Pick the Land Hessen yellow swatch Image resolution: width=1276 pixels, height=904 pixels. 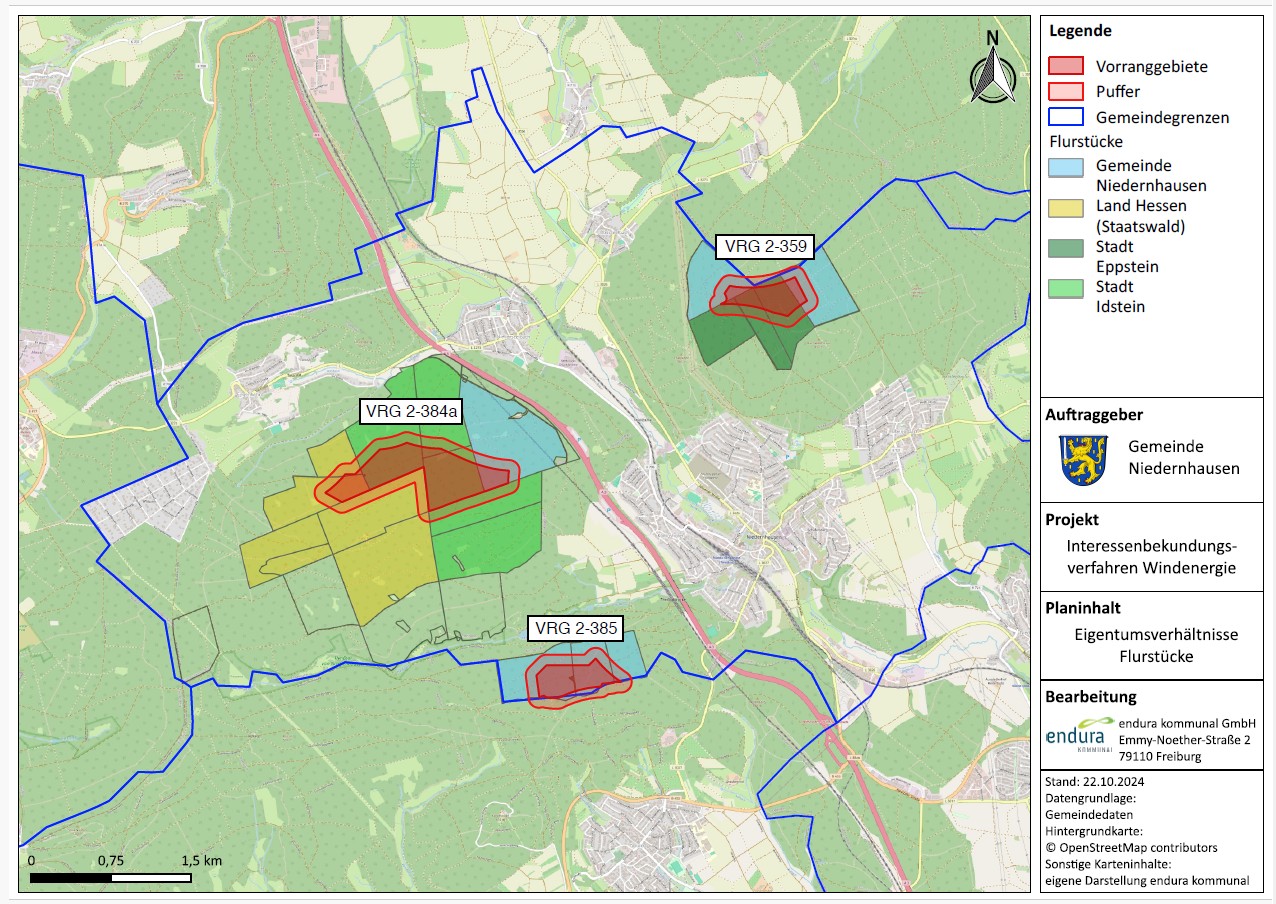[x=1065, y=207]
